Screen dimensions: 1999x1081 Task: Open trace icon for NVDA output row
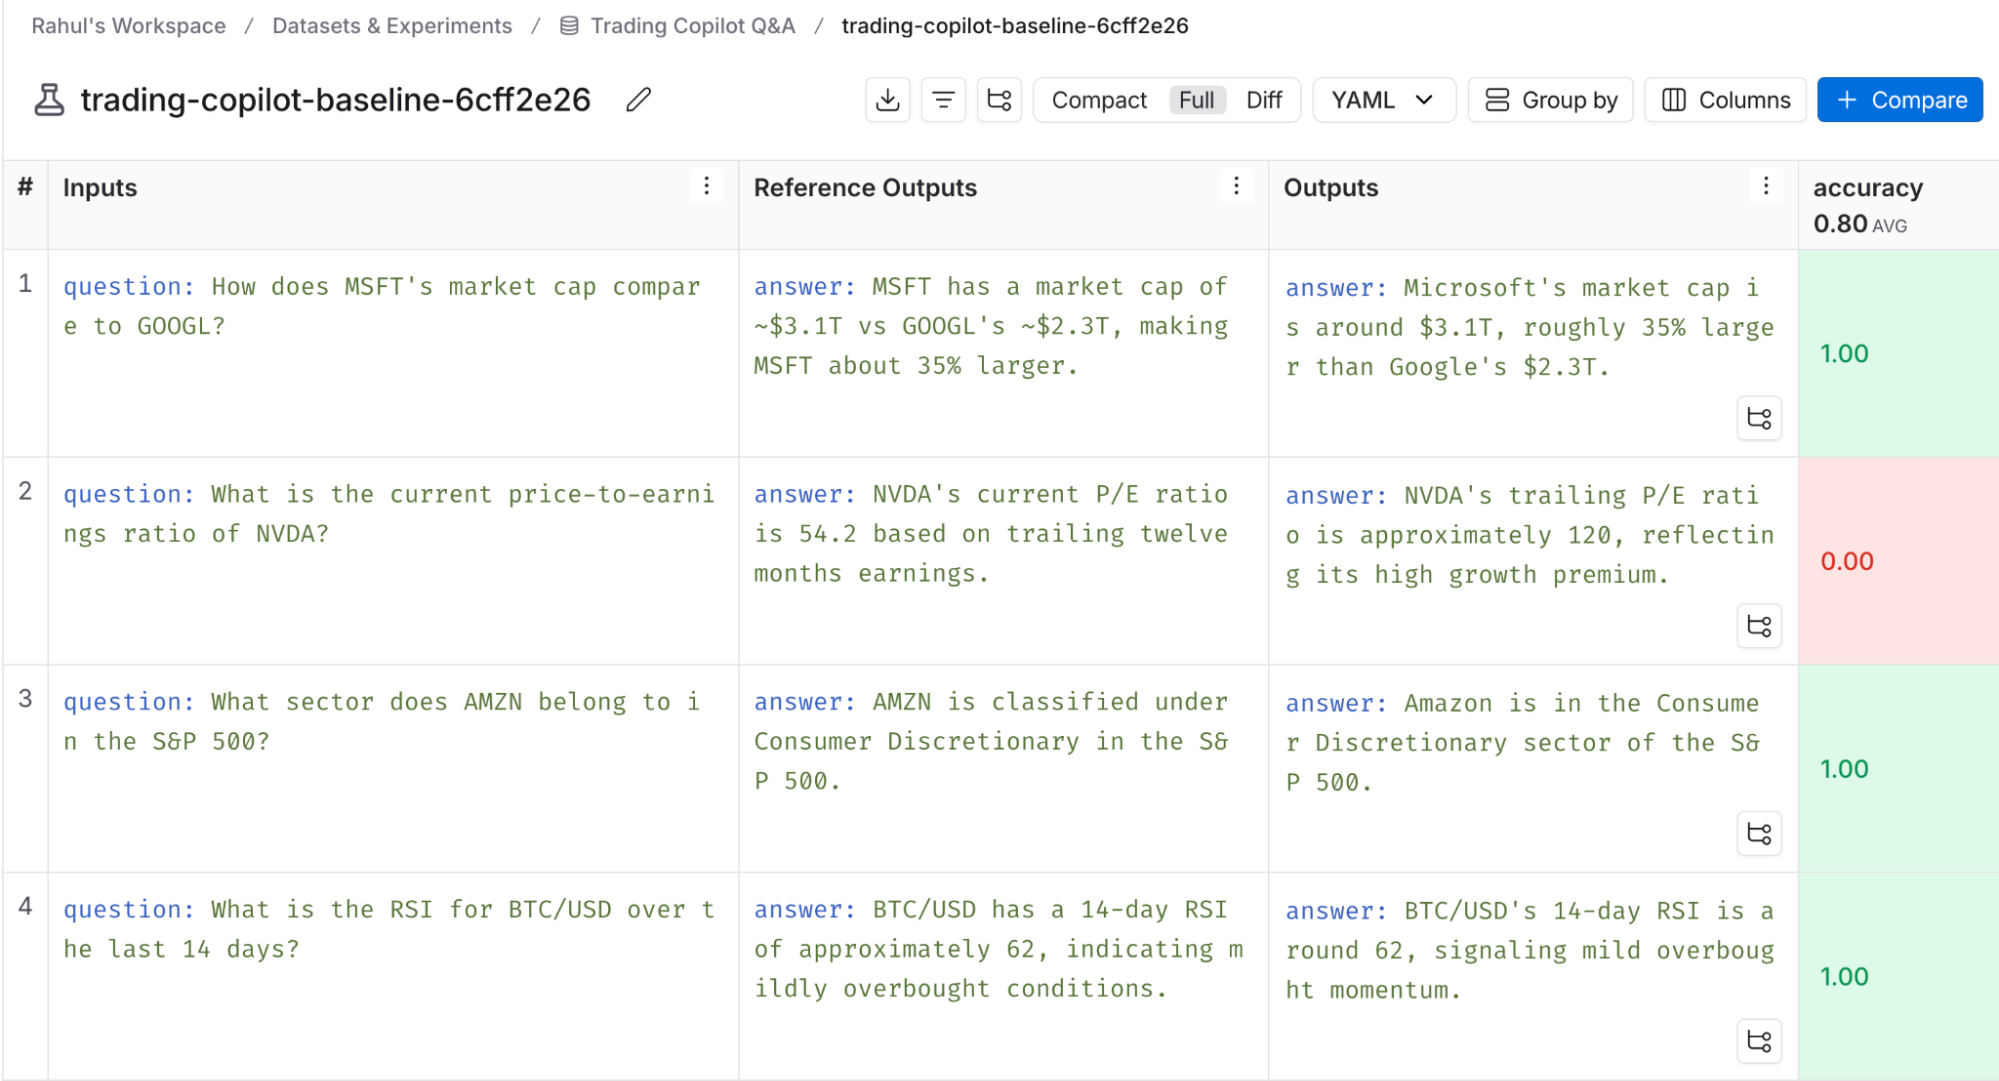1759,626
